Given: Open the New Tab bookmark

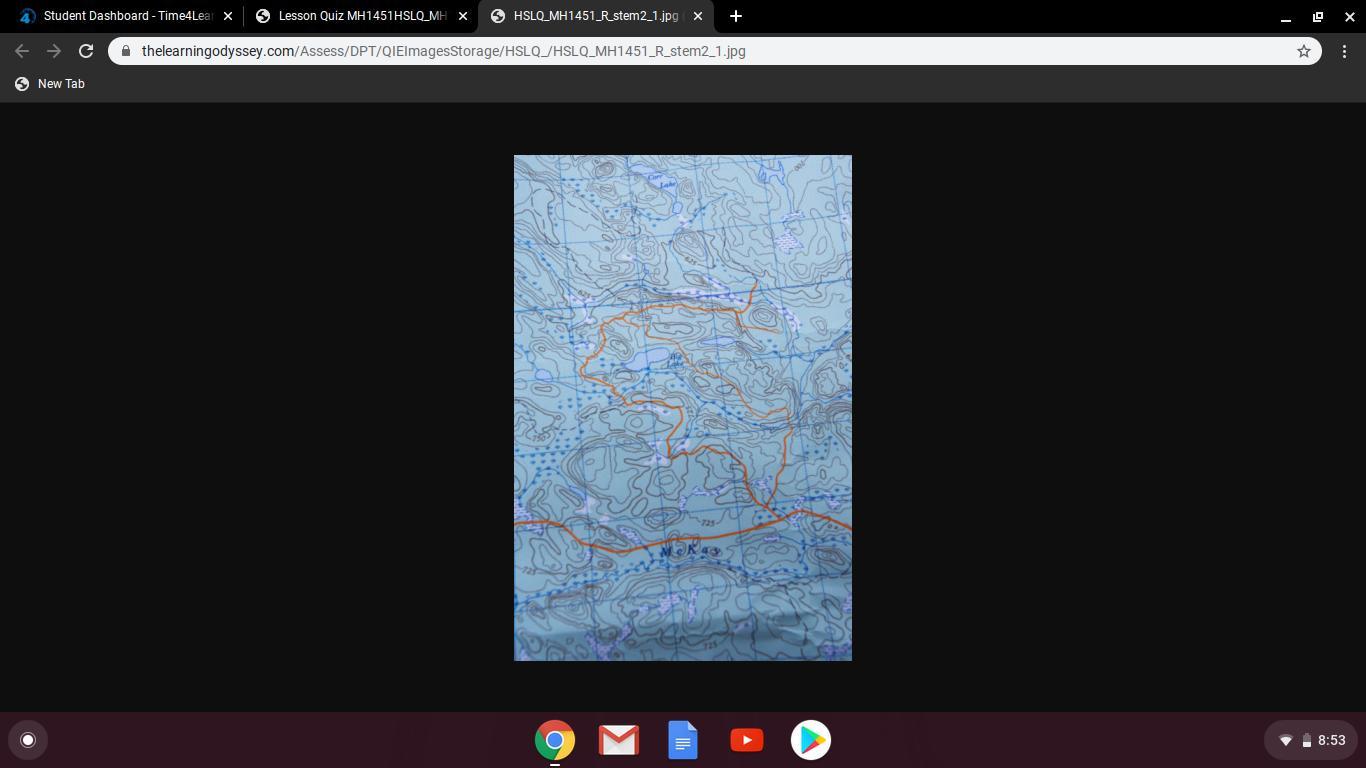Looking at the screenshot, I should click(50, 84).
